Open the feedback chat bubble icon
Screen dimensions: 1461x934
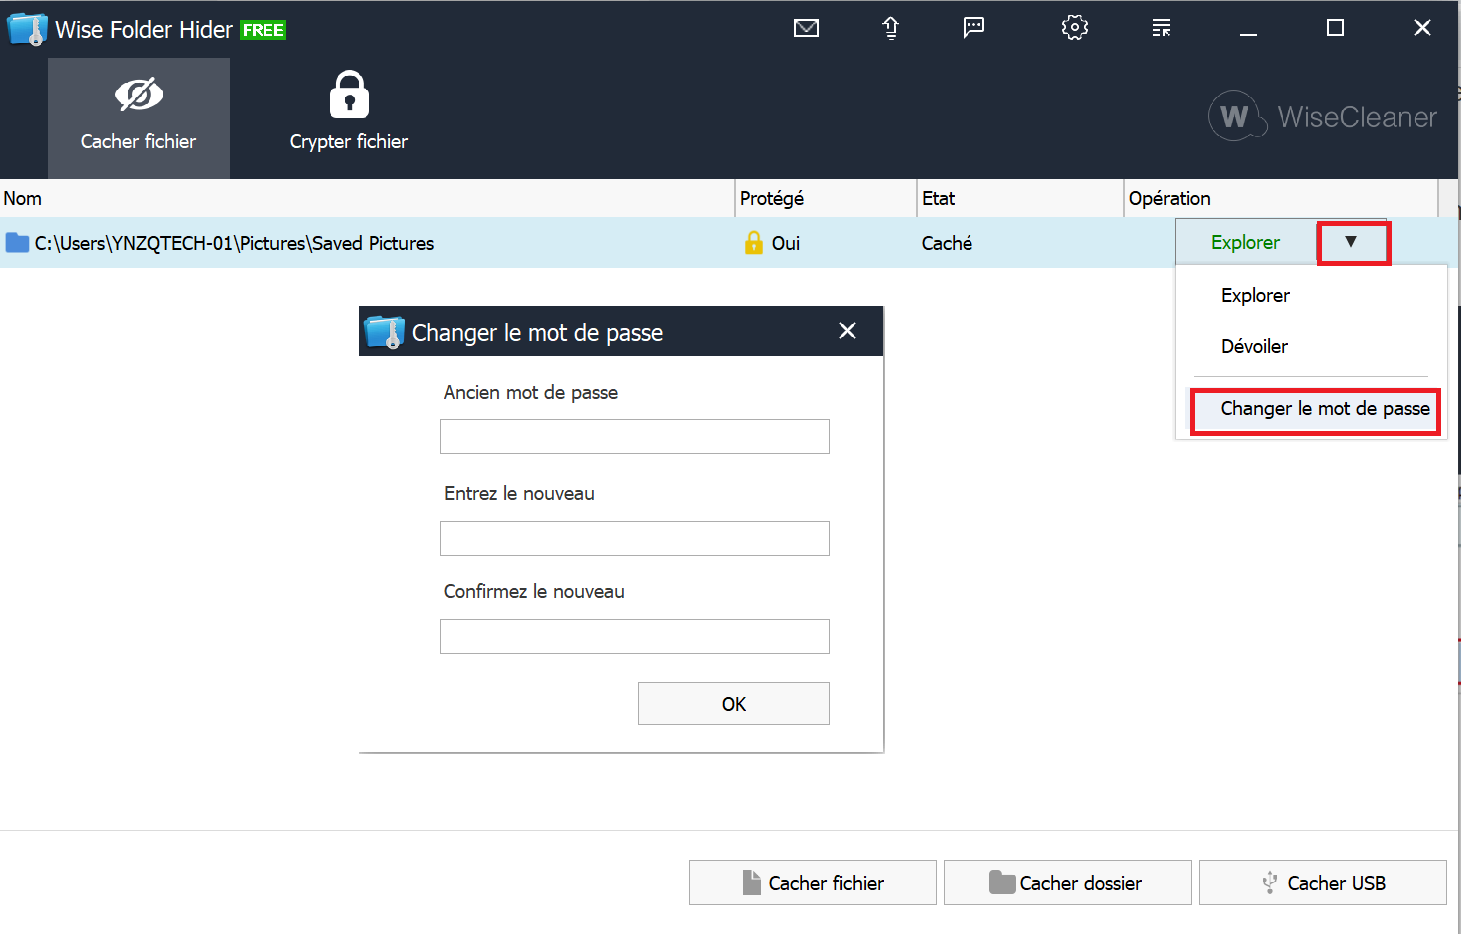tap(973, 28)
